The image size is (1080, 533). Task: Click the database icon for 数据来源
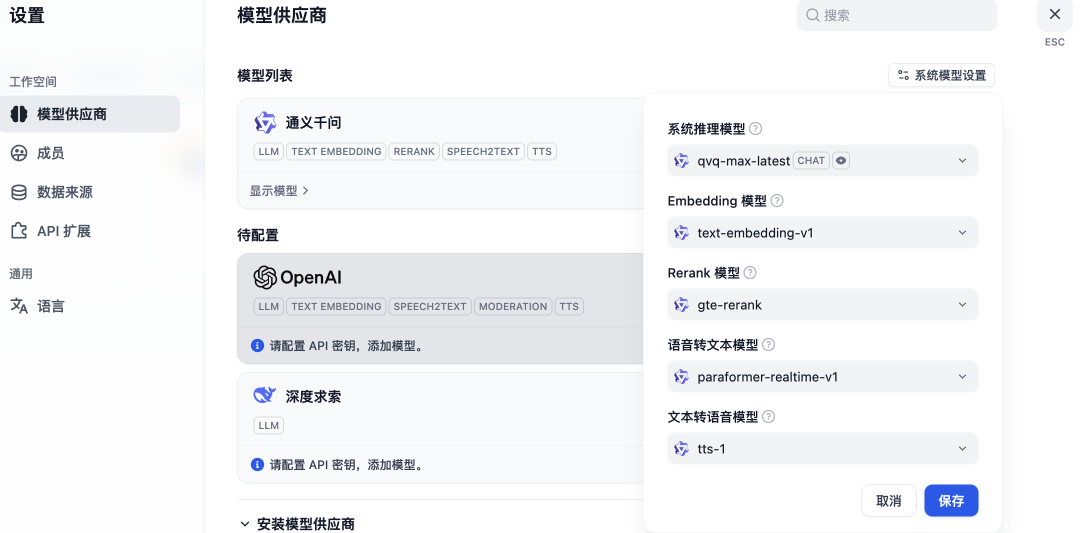(19, 192)
